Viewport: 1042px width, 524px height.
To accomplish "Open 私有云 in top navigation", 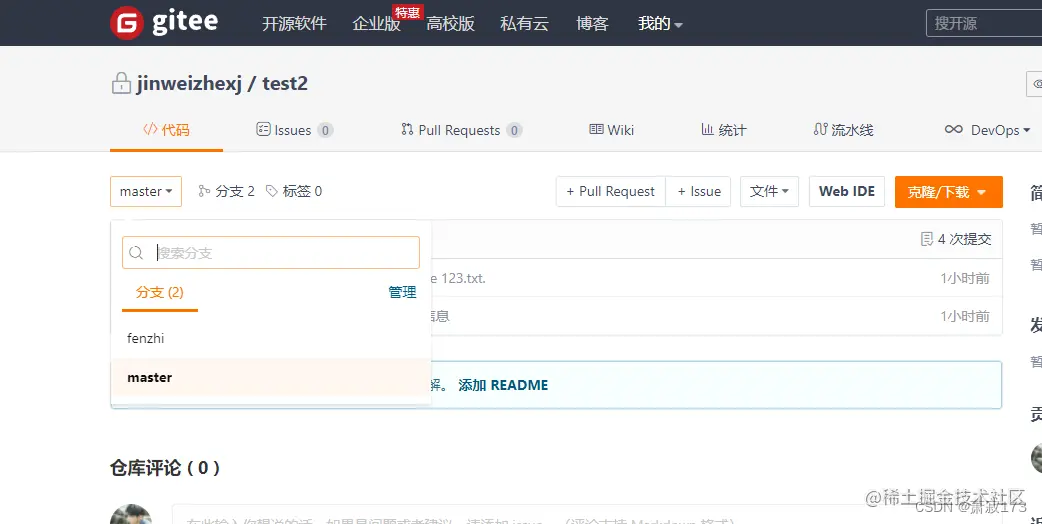I will [x=524, y=24].
